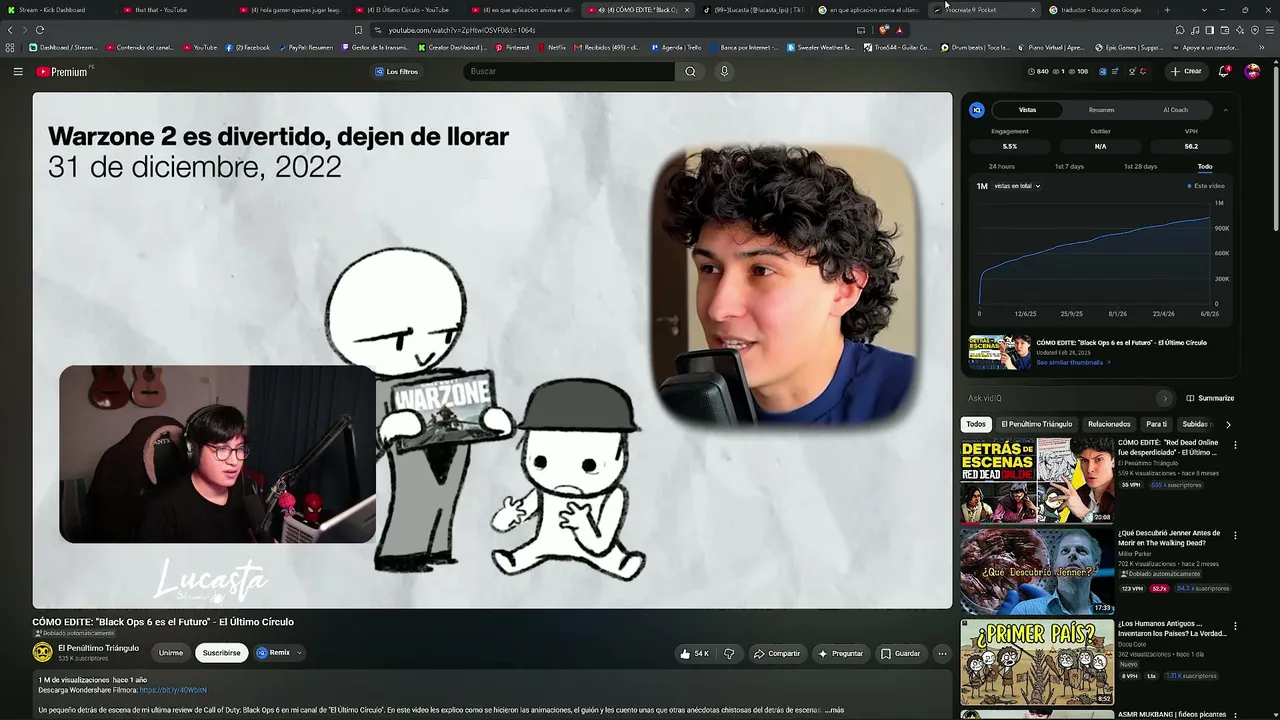The image size is (1280, 720).
Task: Click Summarize in vidIQ panel
Action: point(1210,398)
